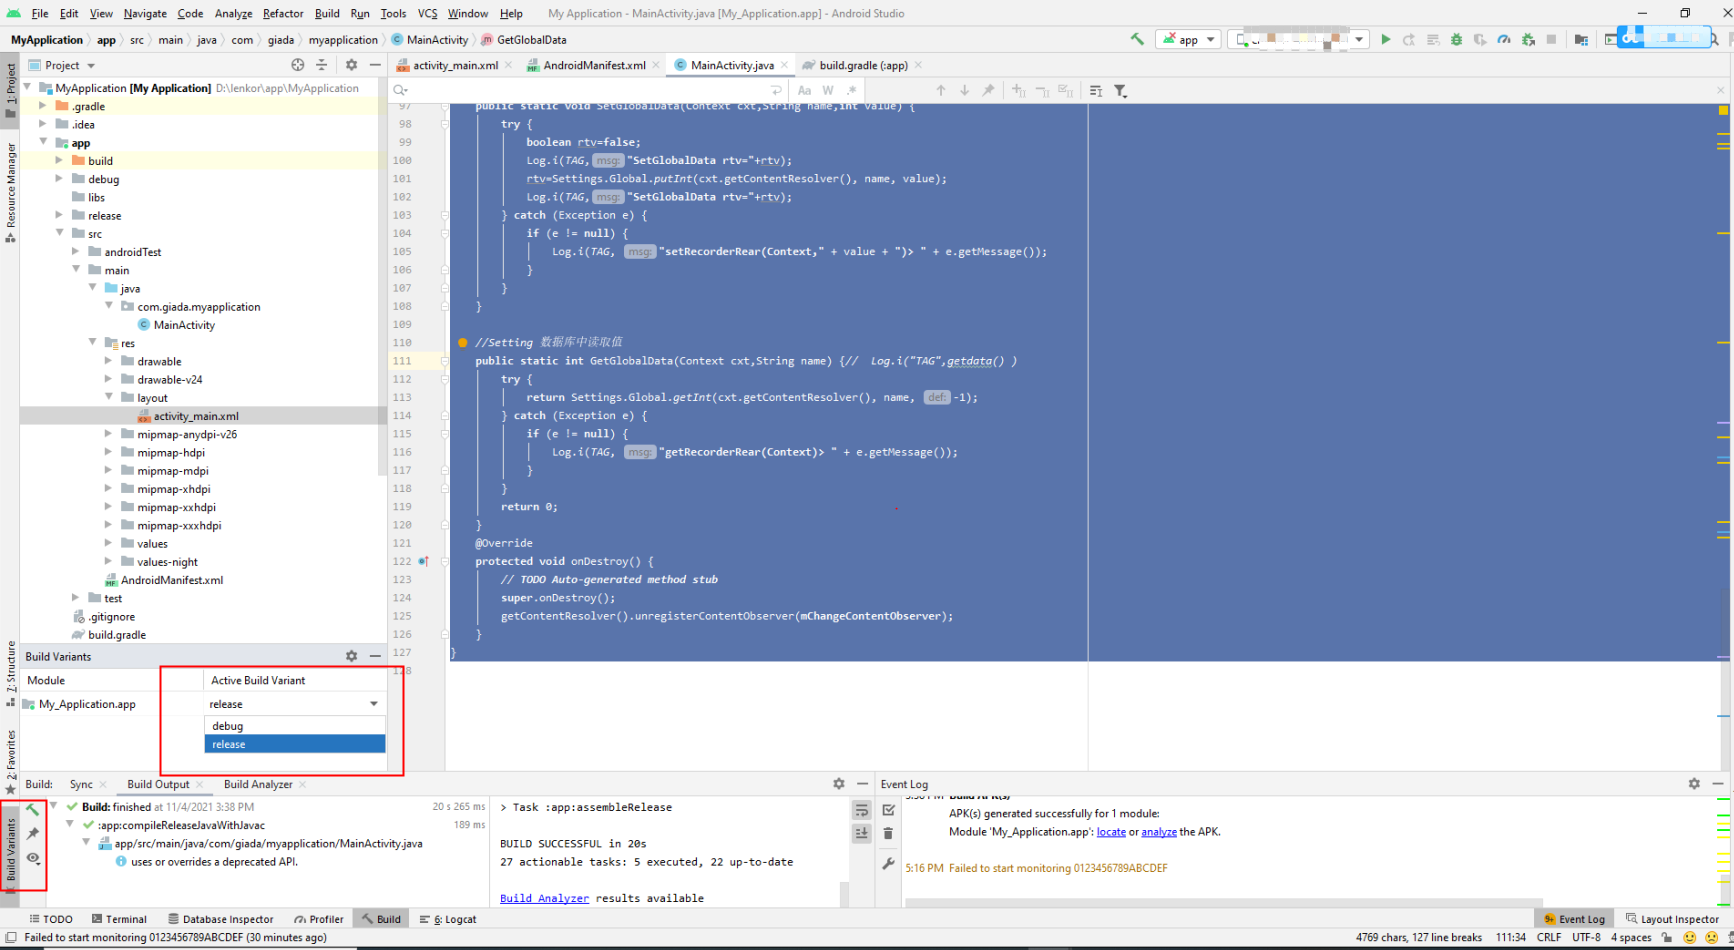Image resolution: width=1734 pixels, height=950 pixels.
Task: Click the UTF-8 encoding in status bar
Action: (x=1586, y=937)
